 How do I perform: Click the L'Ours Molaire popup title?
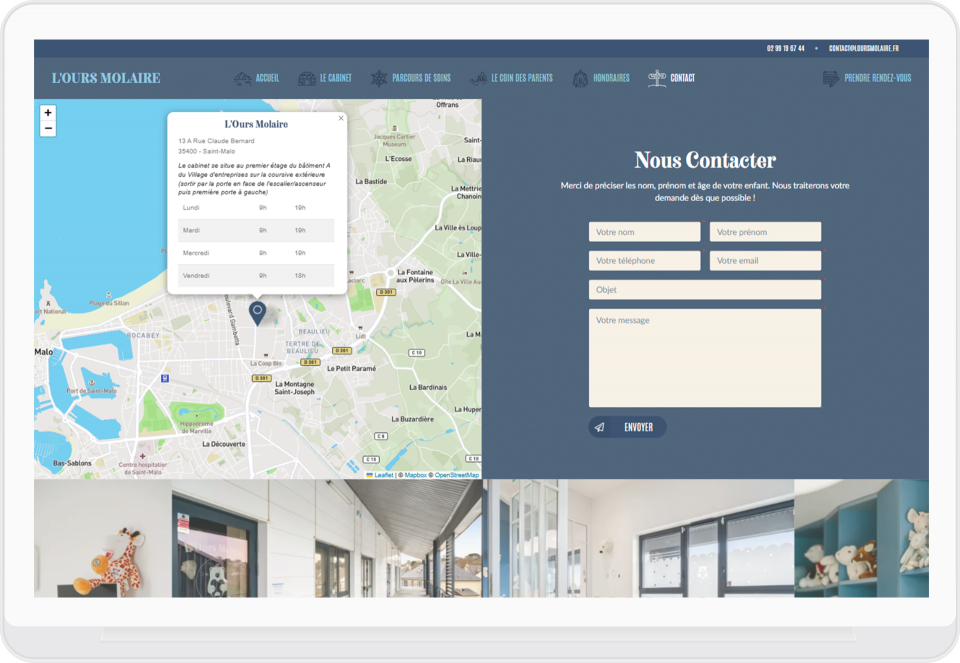pos(256,124)
